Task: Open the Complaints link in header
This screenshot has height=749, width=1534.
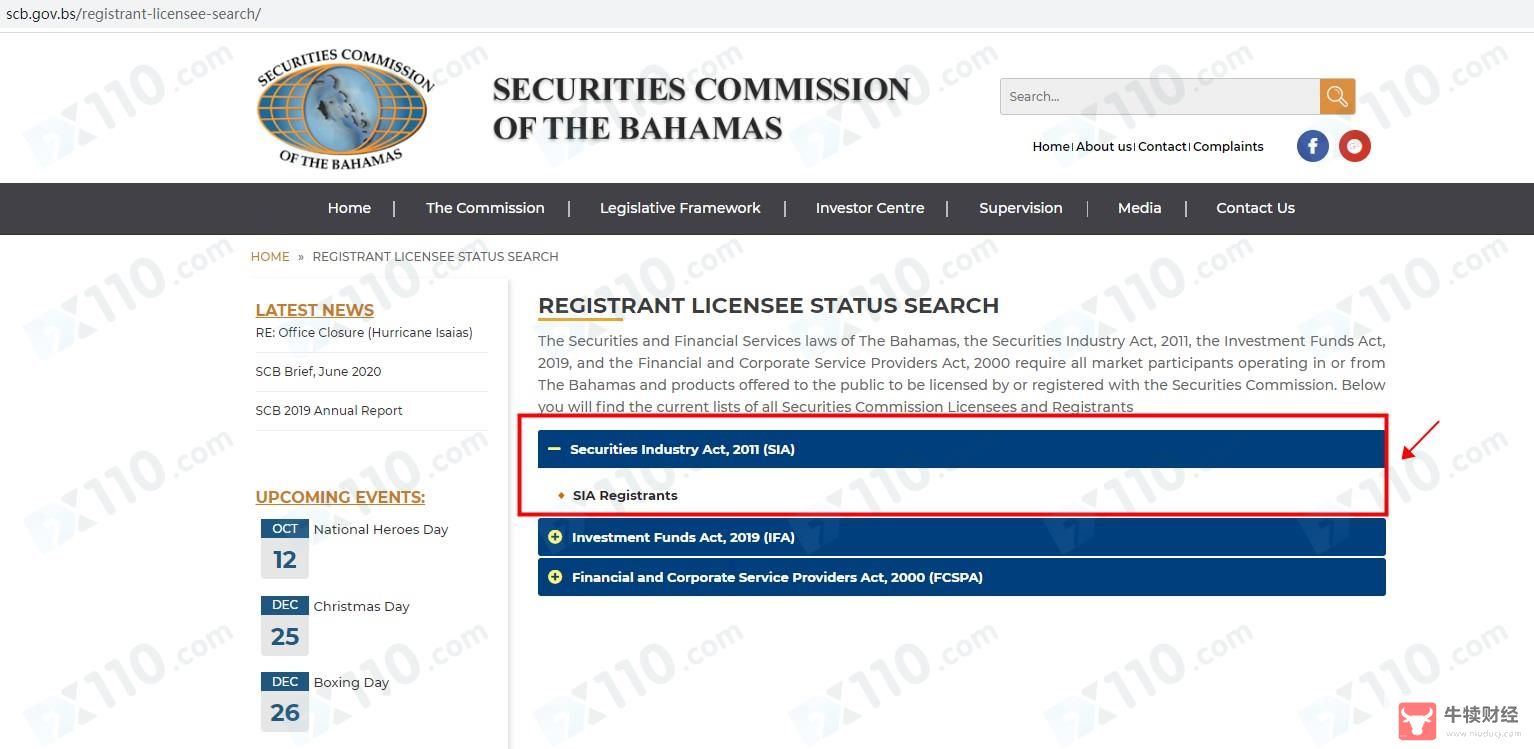Action: pos(1228,146)
